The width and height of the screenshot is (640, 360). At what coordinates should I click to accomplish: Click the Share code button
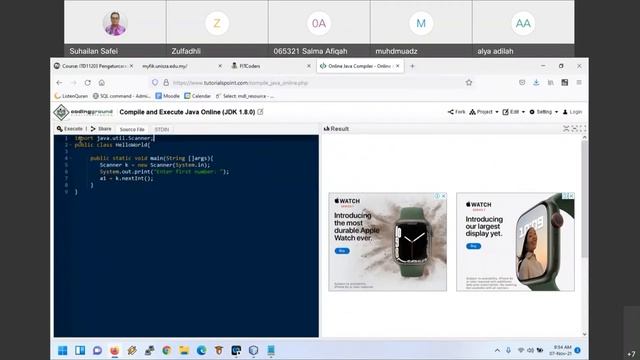tap(101, 129)
